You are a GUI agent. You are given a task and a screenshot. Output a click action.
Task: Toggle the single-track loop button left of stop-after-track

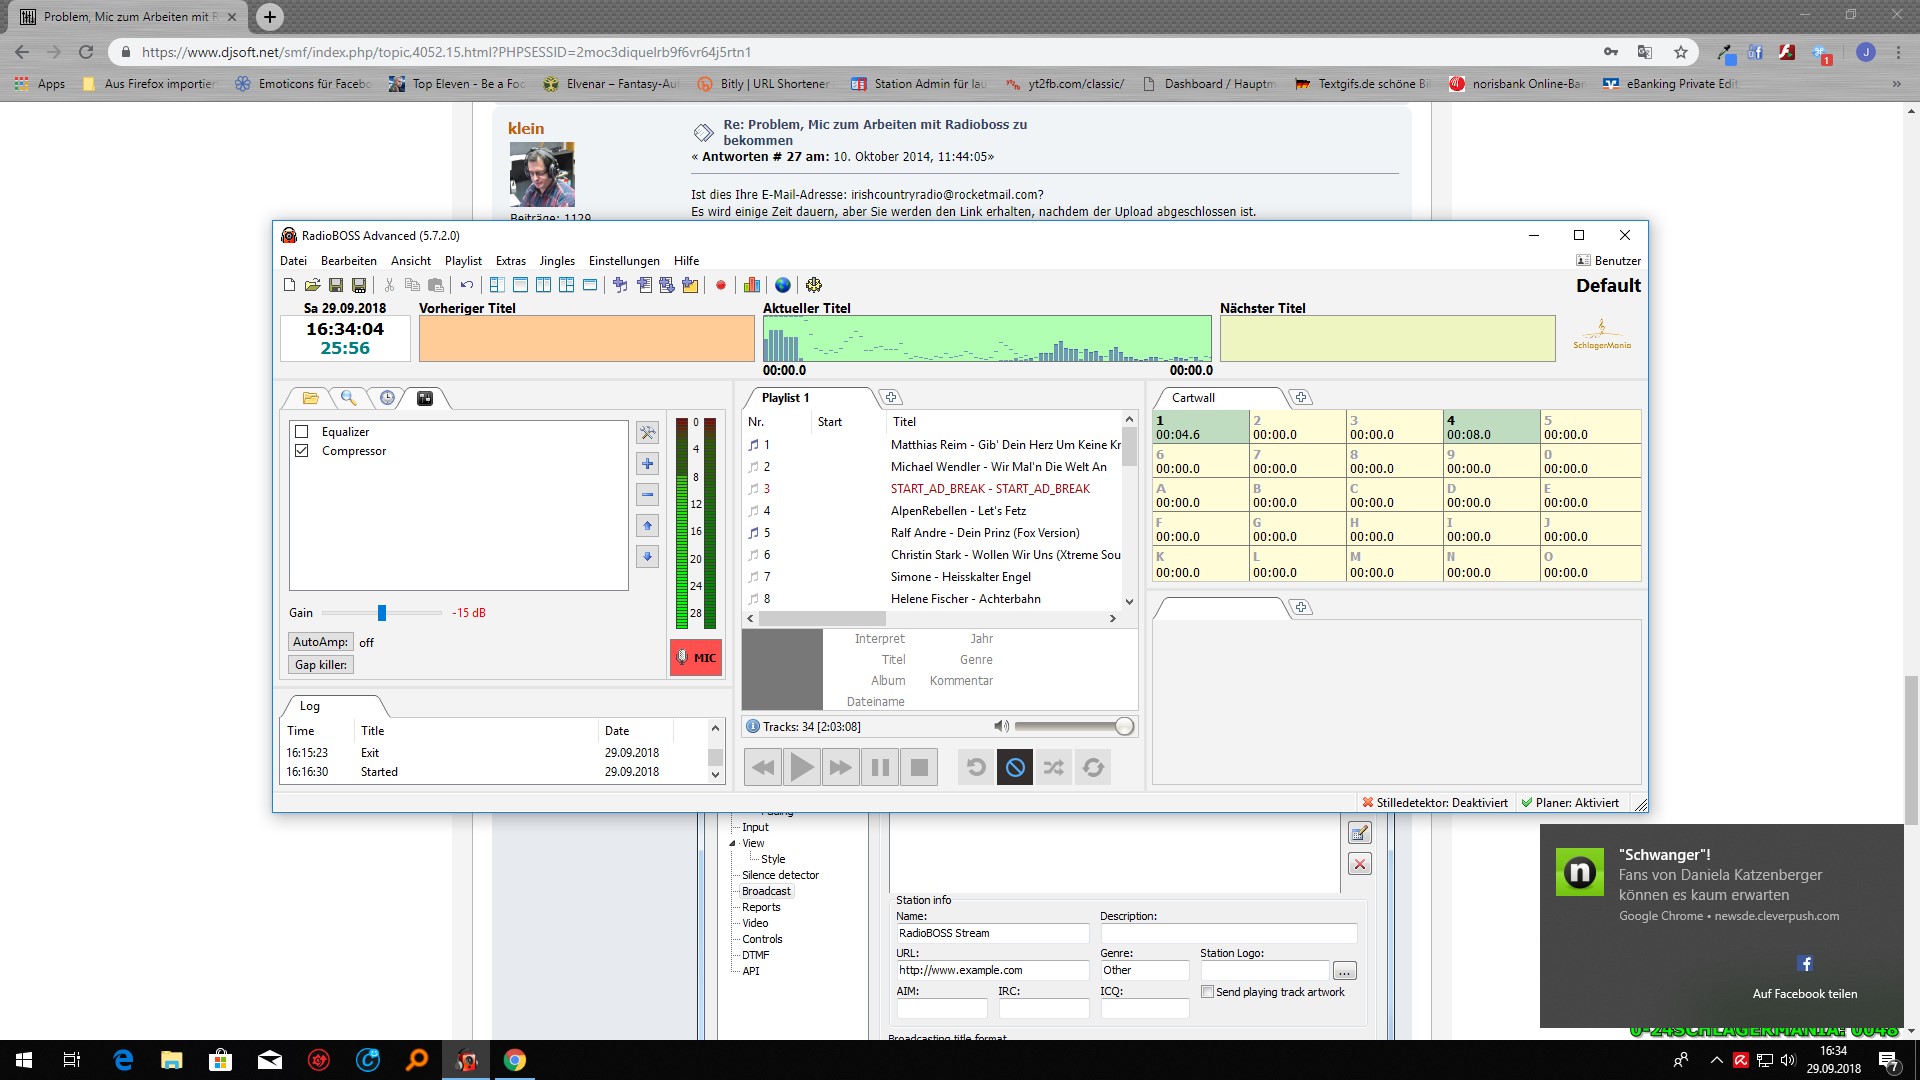(x=976, y=768)
